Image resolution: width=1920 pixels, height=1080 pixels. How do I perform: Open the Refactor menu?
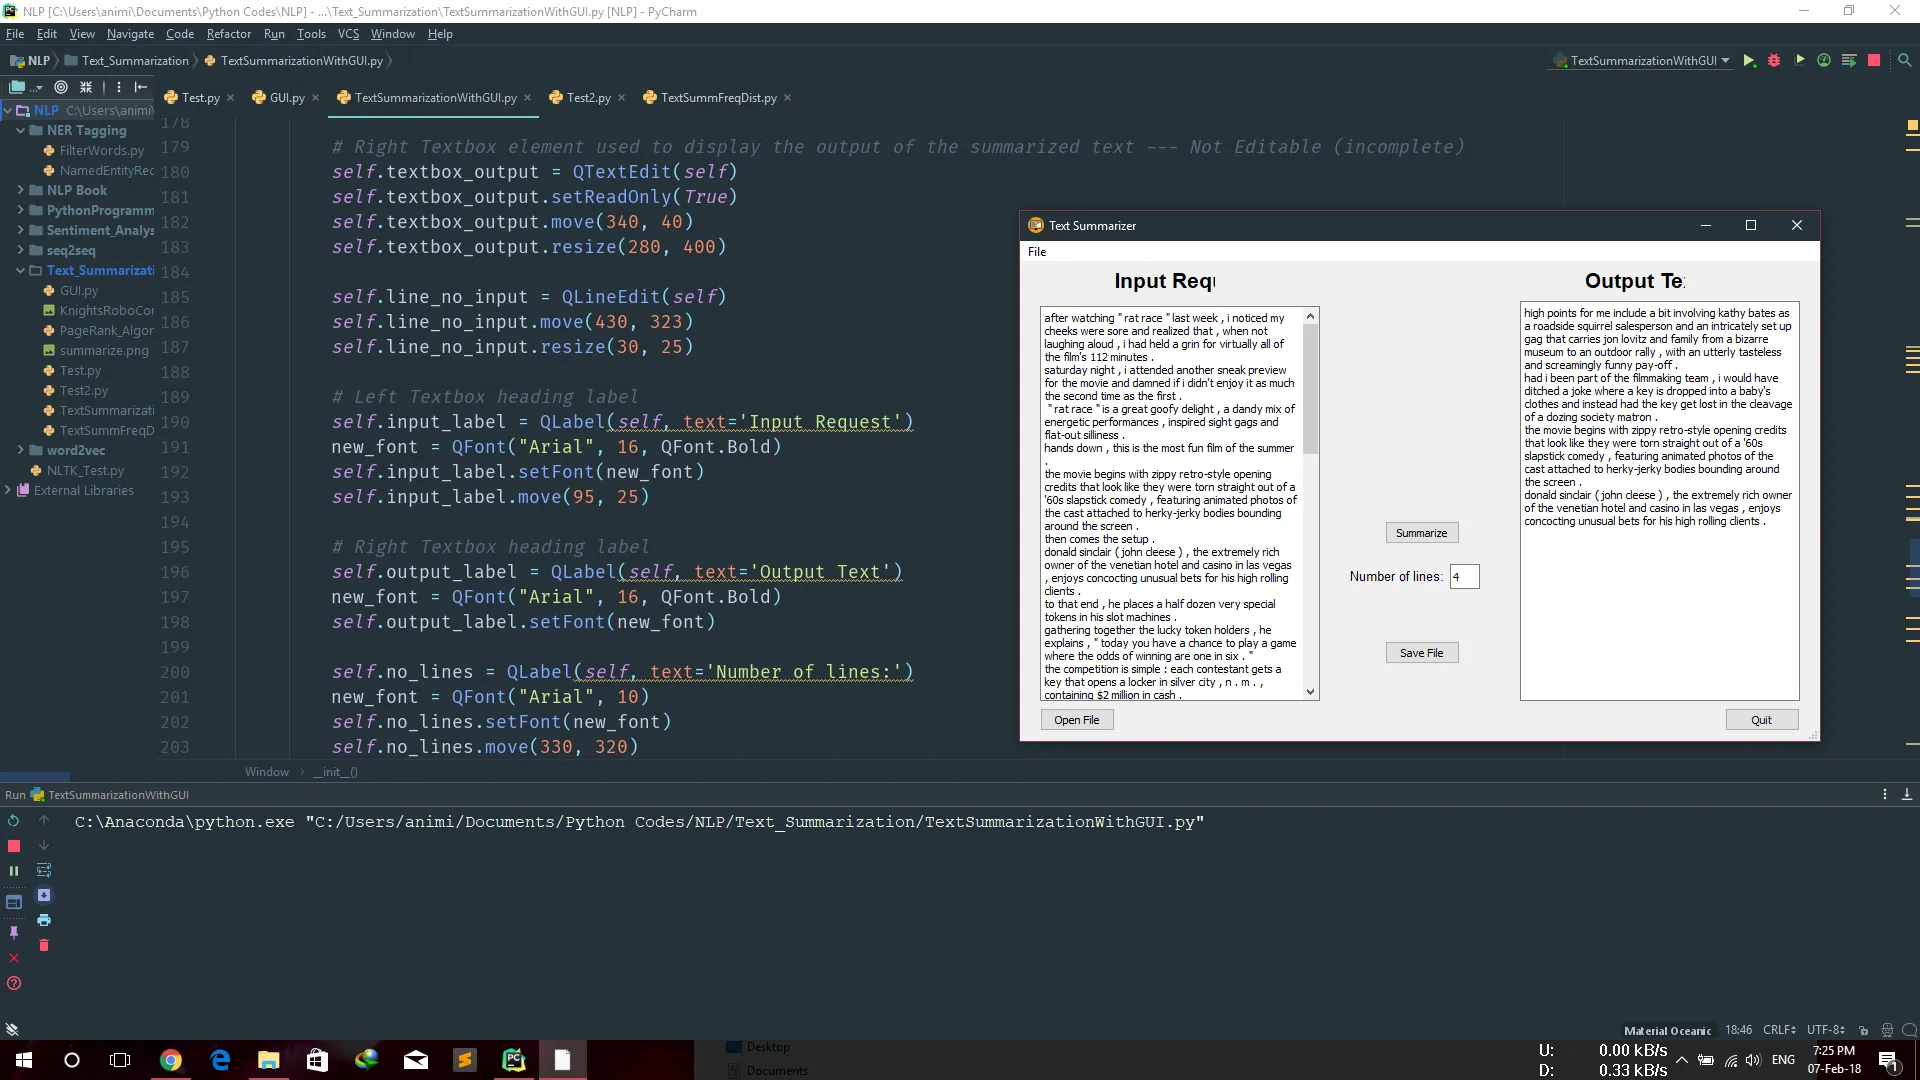(x=228, y=34)
